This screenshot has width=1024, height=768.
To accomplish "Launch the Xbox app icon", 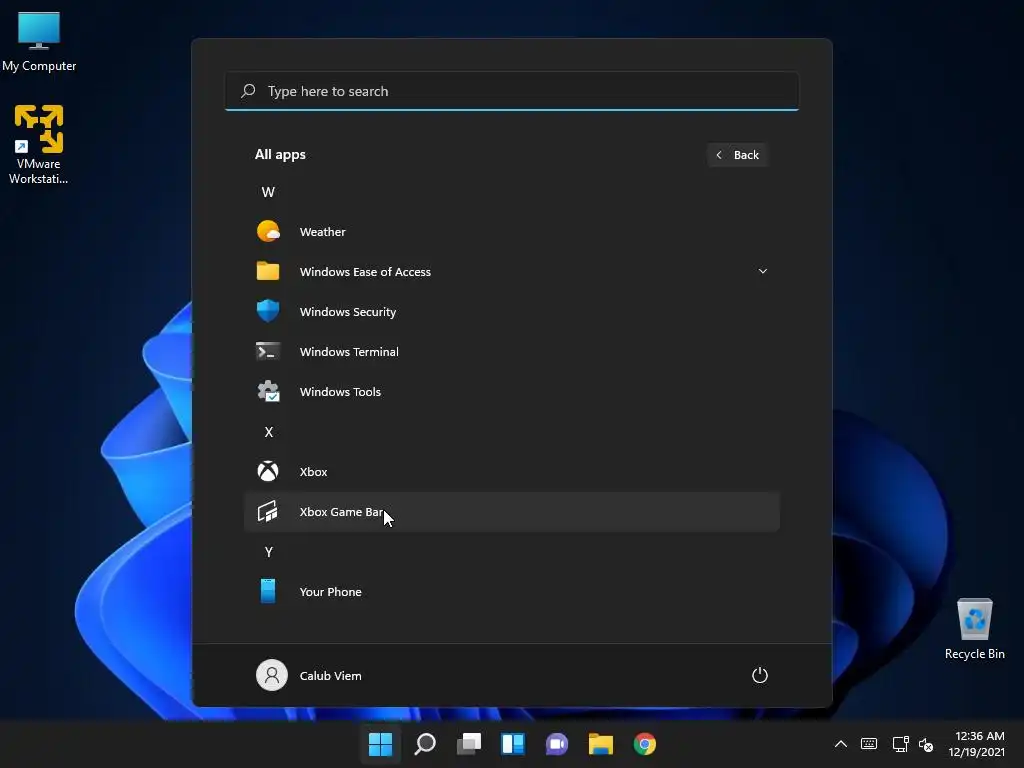I will click(x=268, y=471).
